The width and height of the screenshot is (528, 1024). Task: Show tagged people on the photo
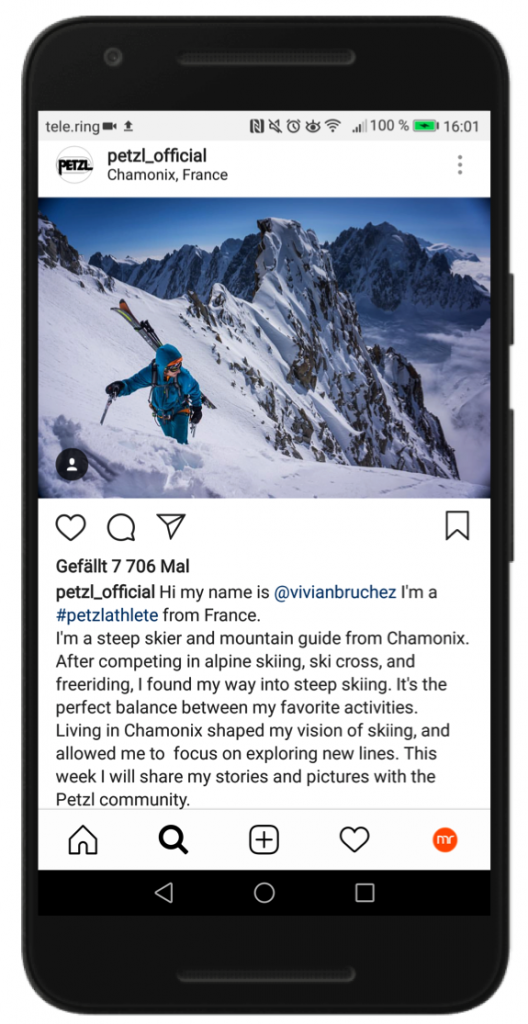pyautogui.click(x=72, y=464)
